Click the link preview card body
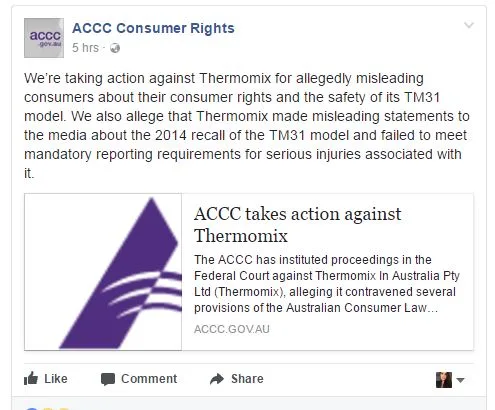 tap(249, 272)
